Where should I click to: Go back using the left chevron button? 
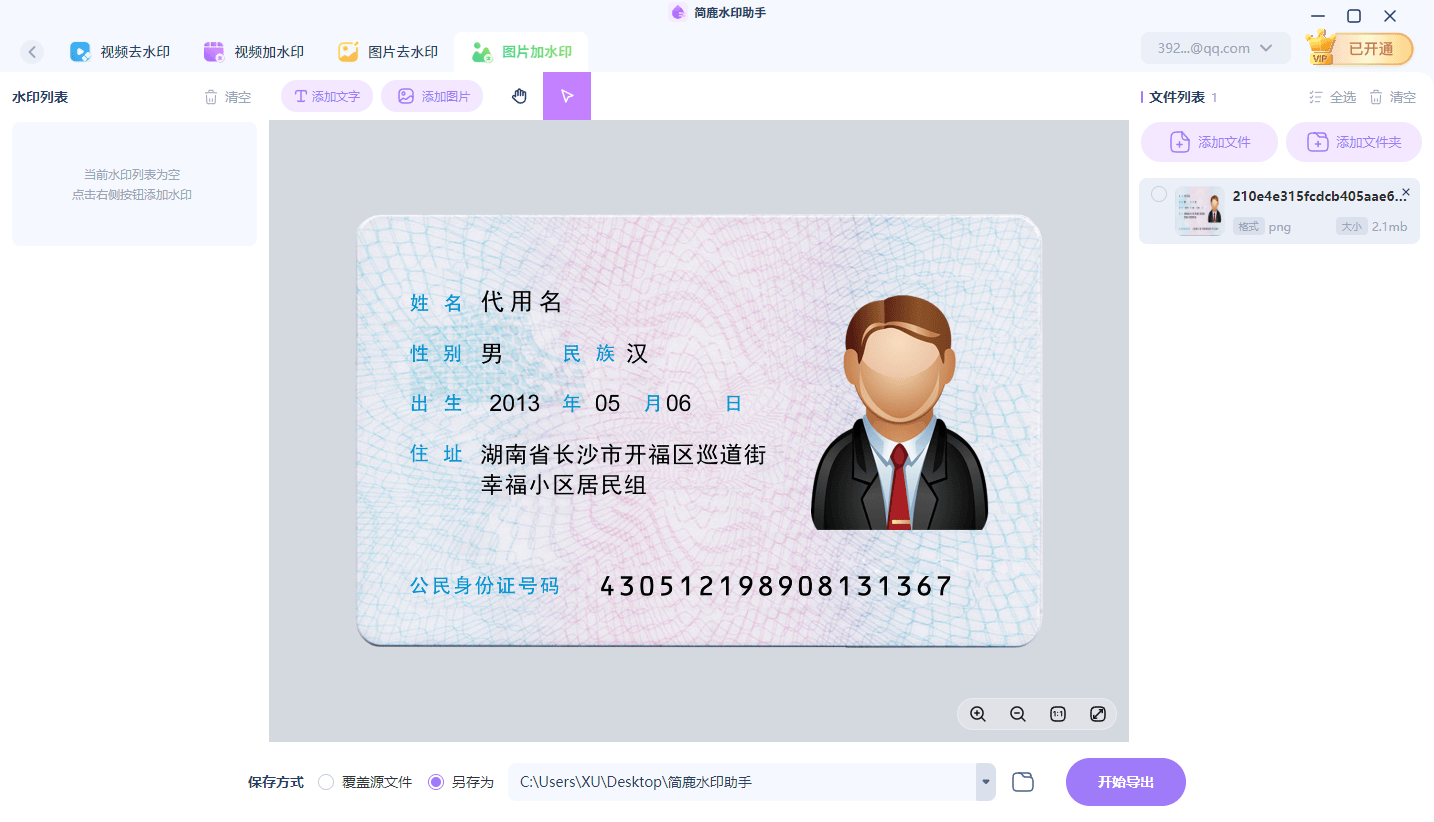tap(32, 52)
